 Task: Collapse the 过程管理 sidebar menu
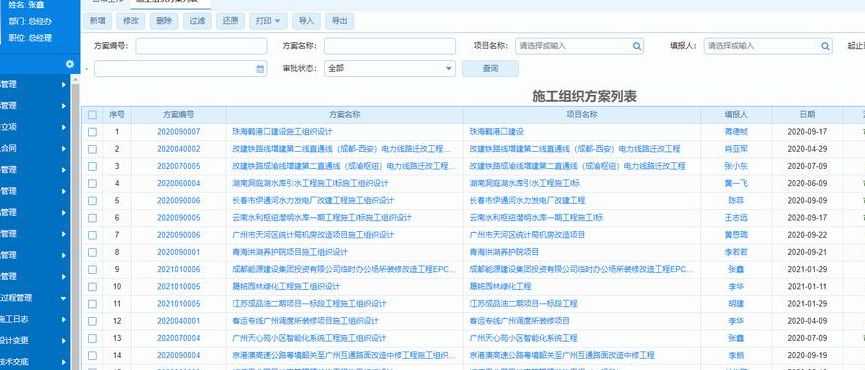click(35, 298)
